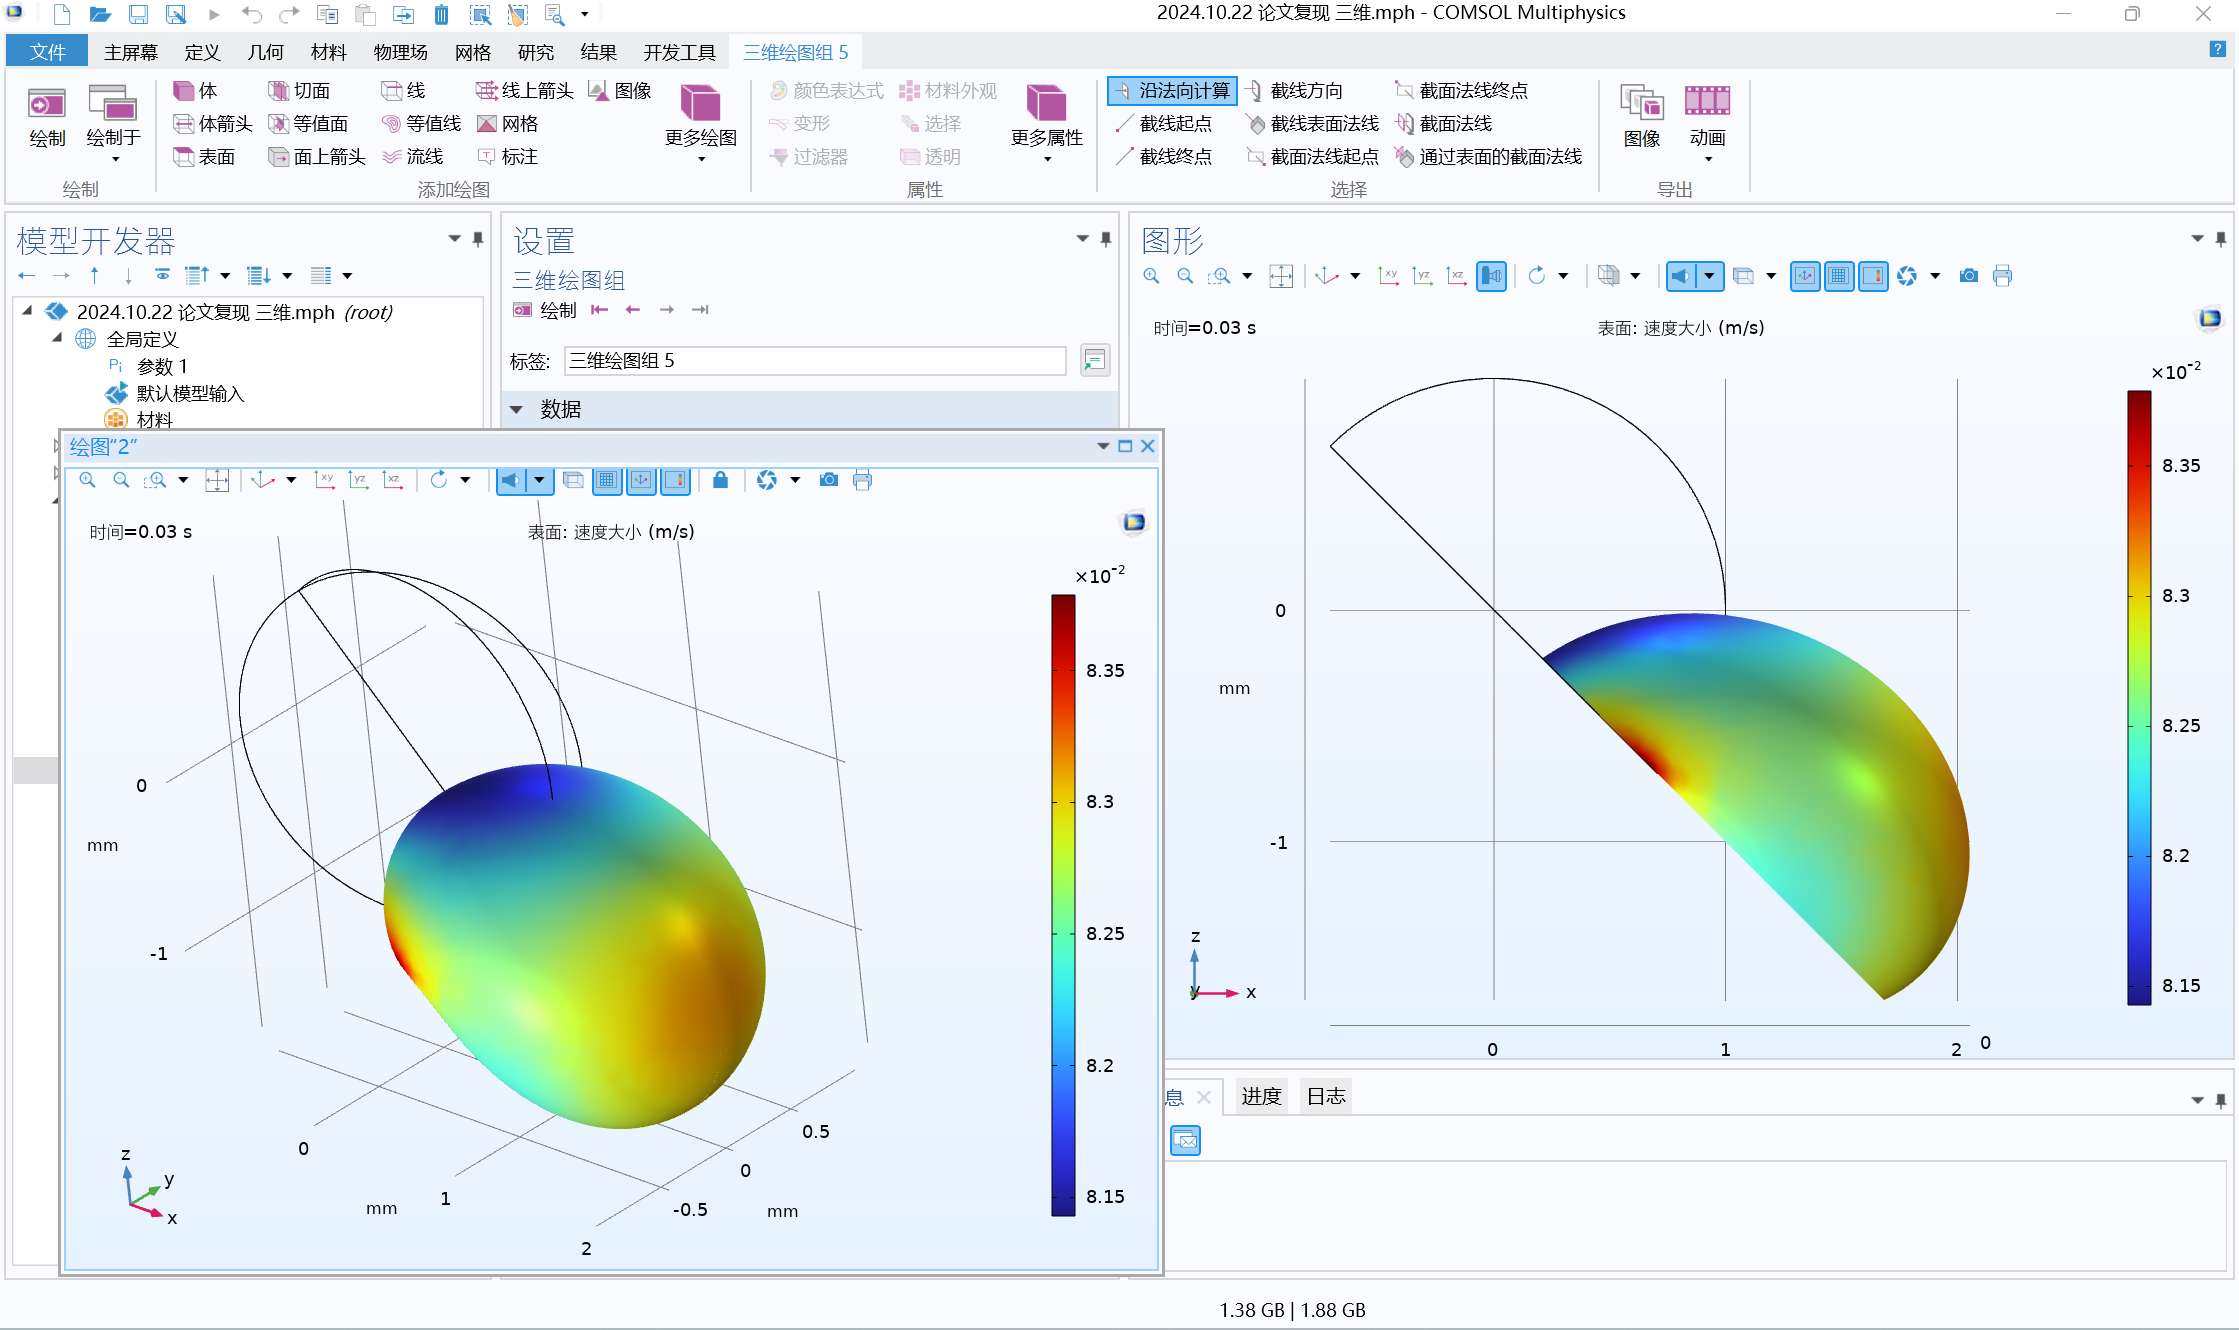Click 截面法线终点 button
Viewport: 2239px width, 1330px height.
point(1461,91)
